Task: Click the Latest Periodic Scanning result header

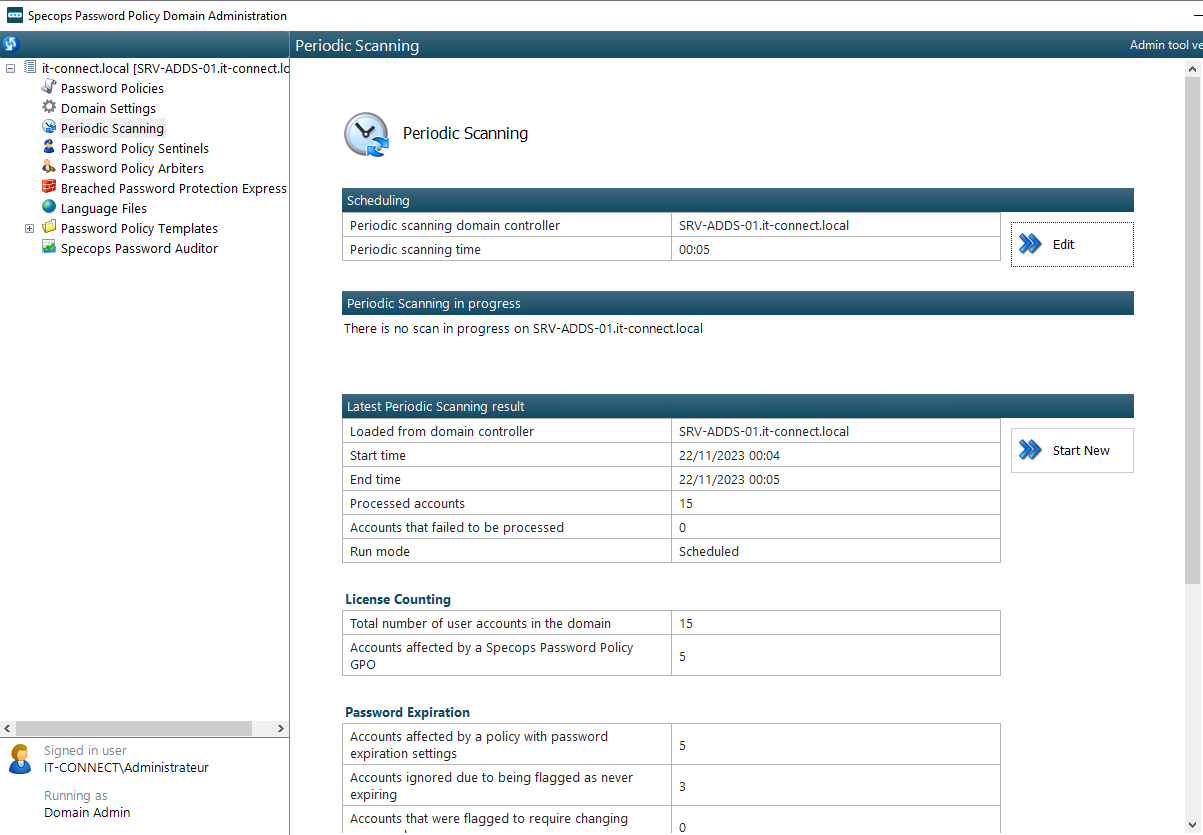Action: coord(738,406)
